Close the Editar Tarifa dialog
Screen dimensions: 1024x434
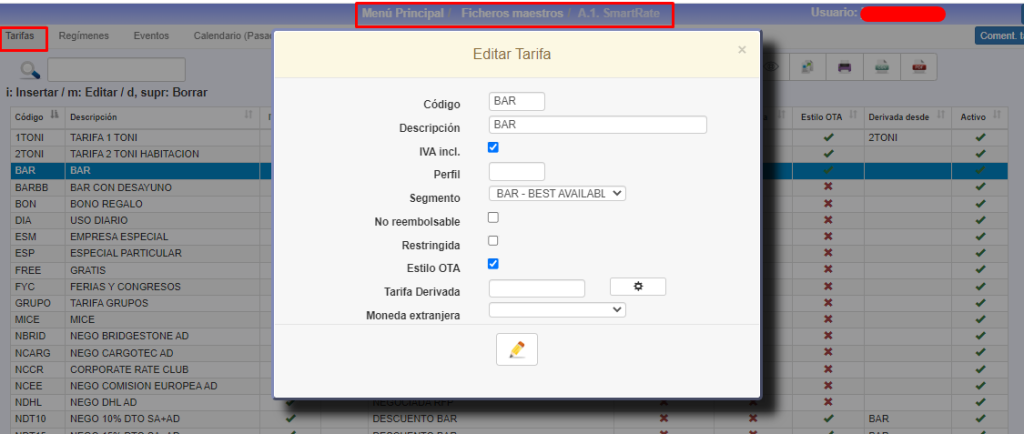[x=741, y=49]
